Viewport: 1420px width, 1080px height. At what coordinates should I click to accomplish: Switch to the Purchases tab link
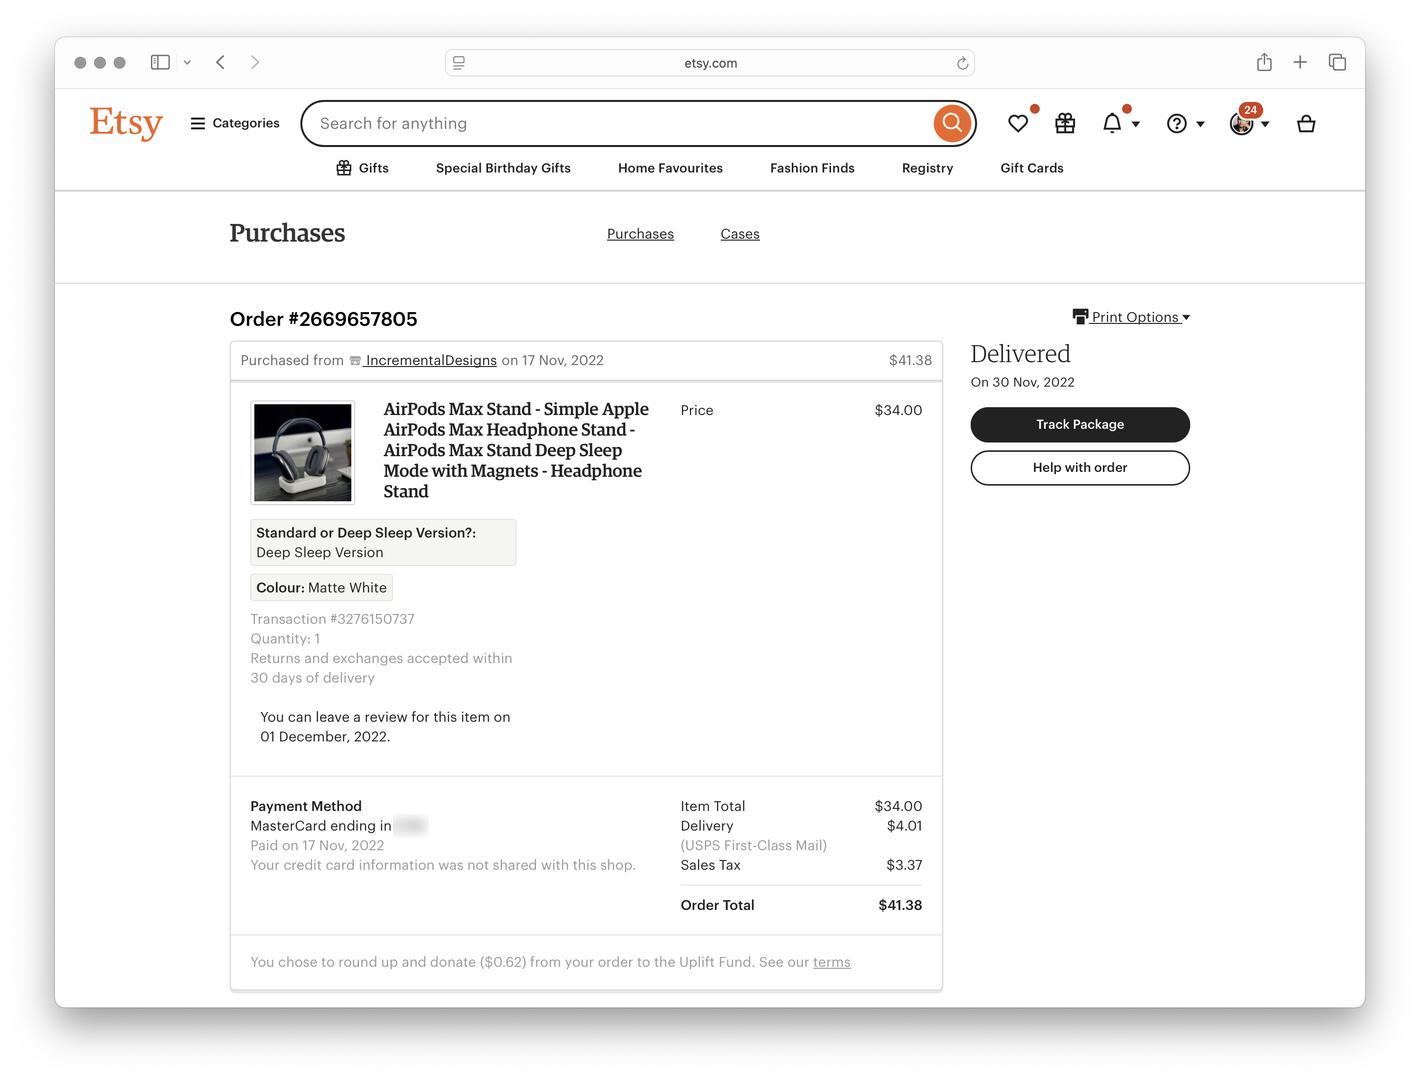point(640,234)
